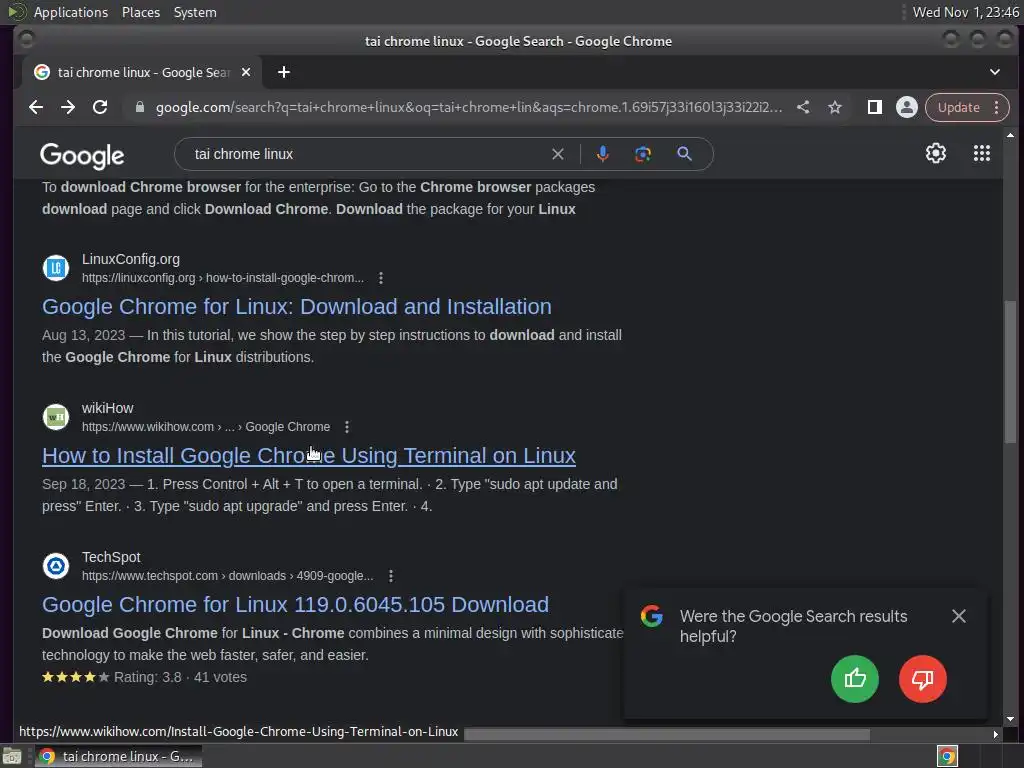The width and height of the screenshot is (1024, 768).
Task: Click the wikiHow site favicon
Action: click(56, 417)
